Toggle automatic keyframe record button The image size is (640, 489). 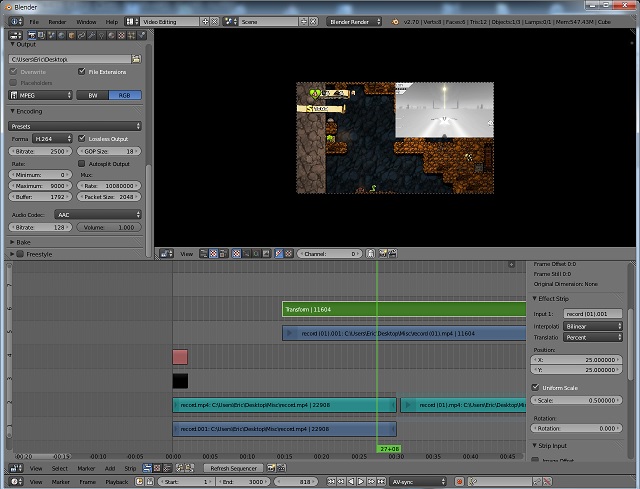(x=459, y=482)
